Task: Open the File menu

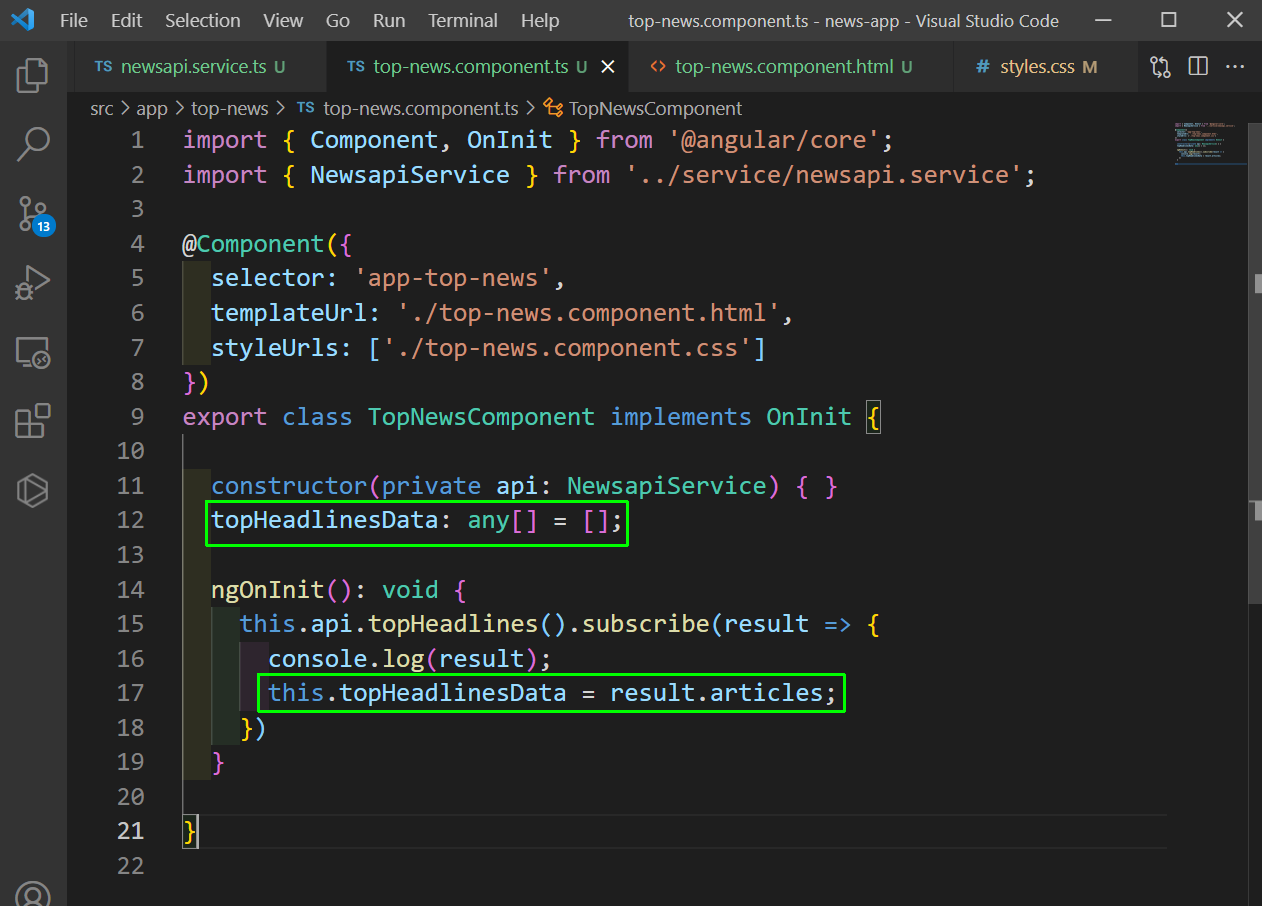Action: tap(73, 20)
